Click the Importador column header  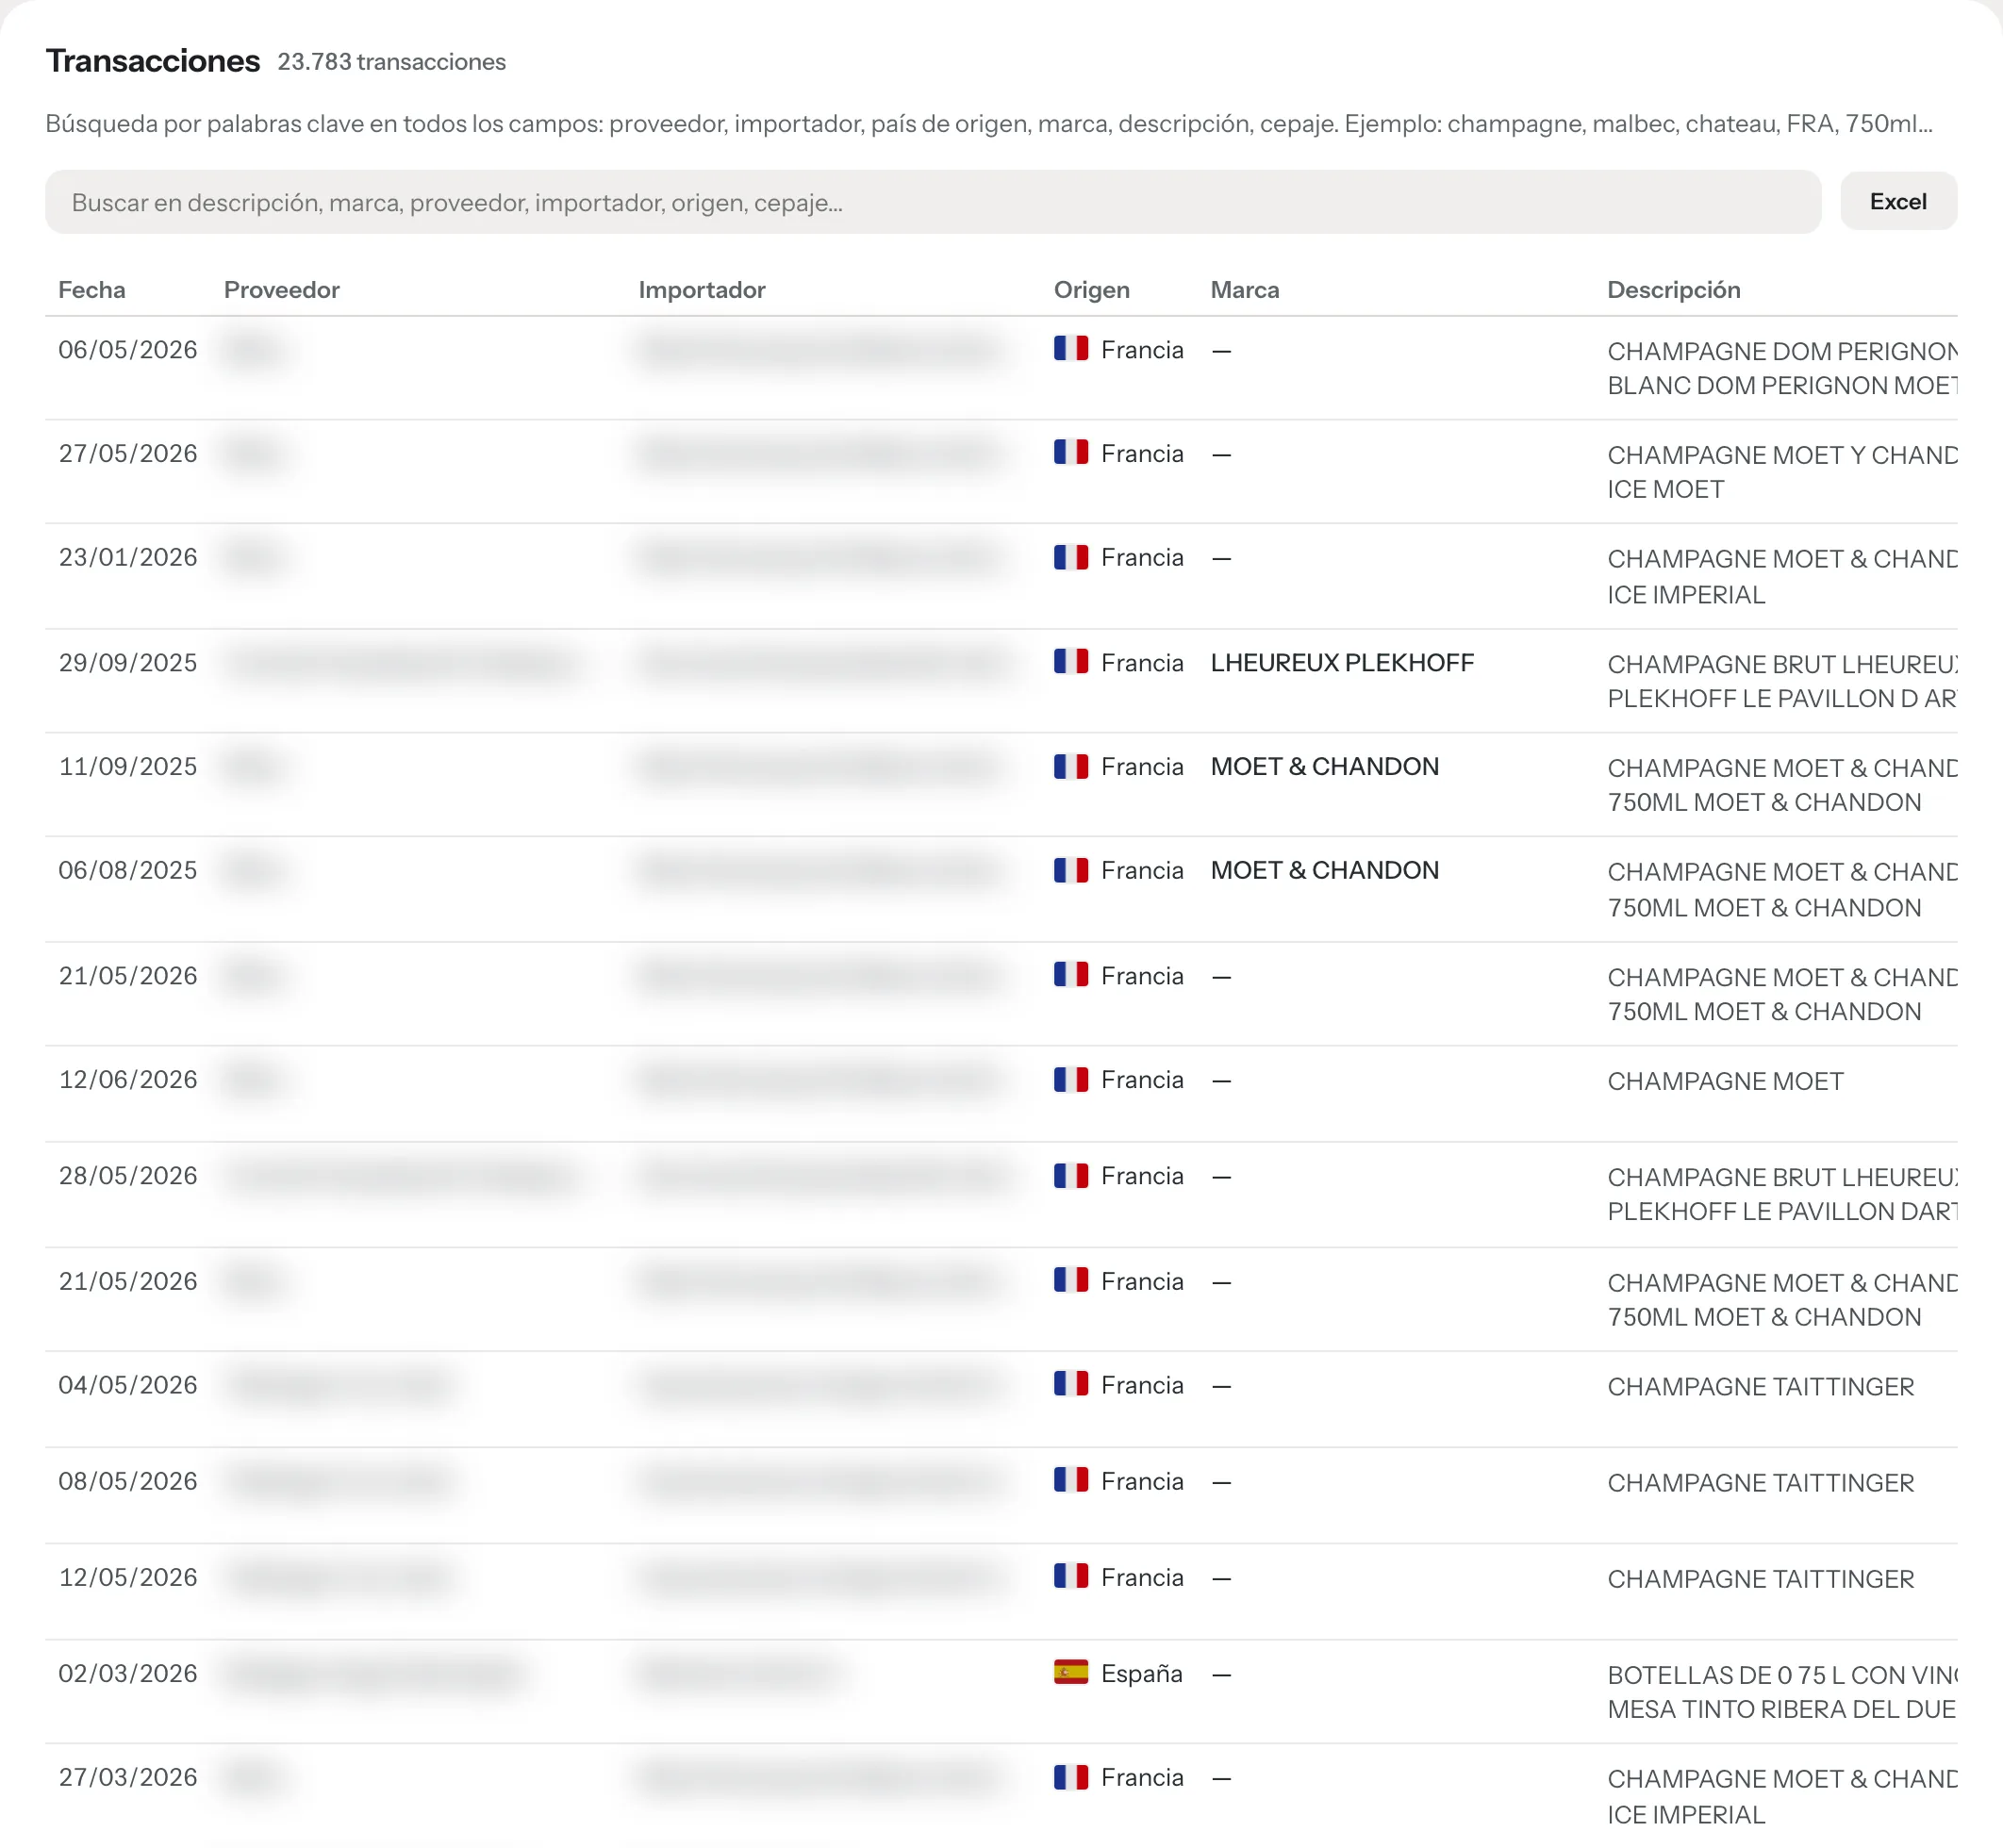click(x=702, y=290)
